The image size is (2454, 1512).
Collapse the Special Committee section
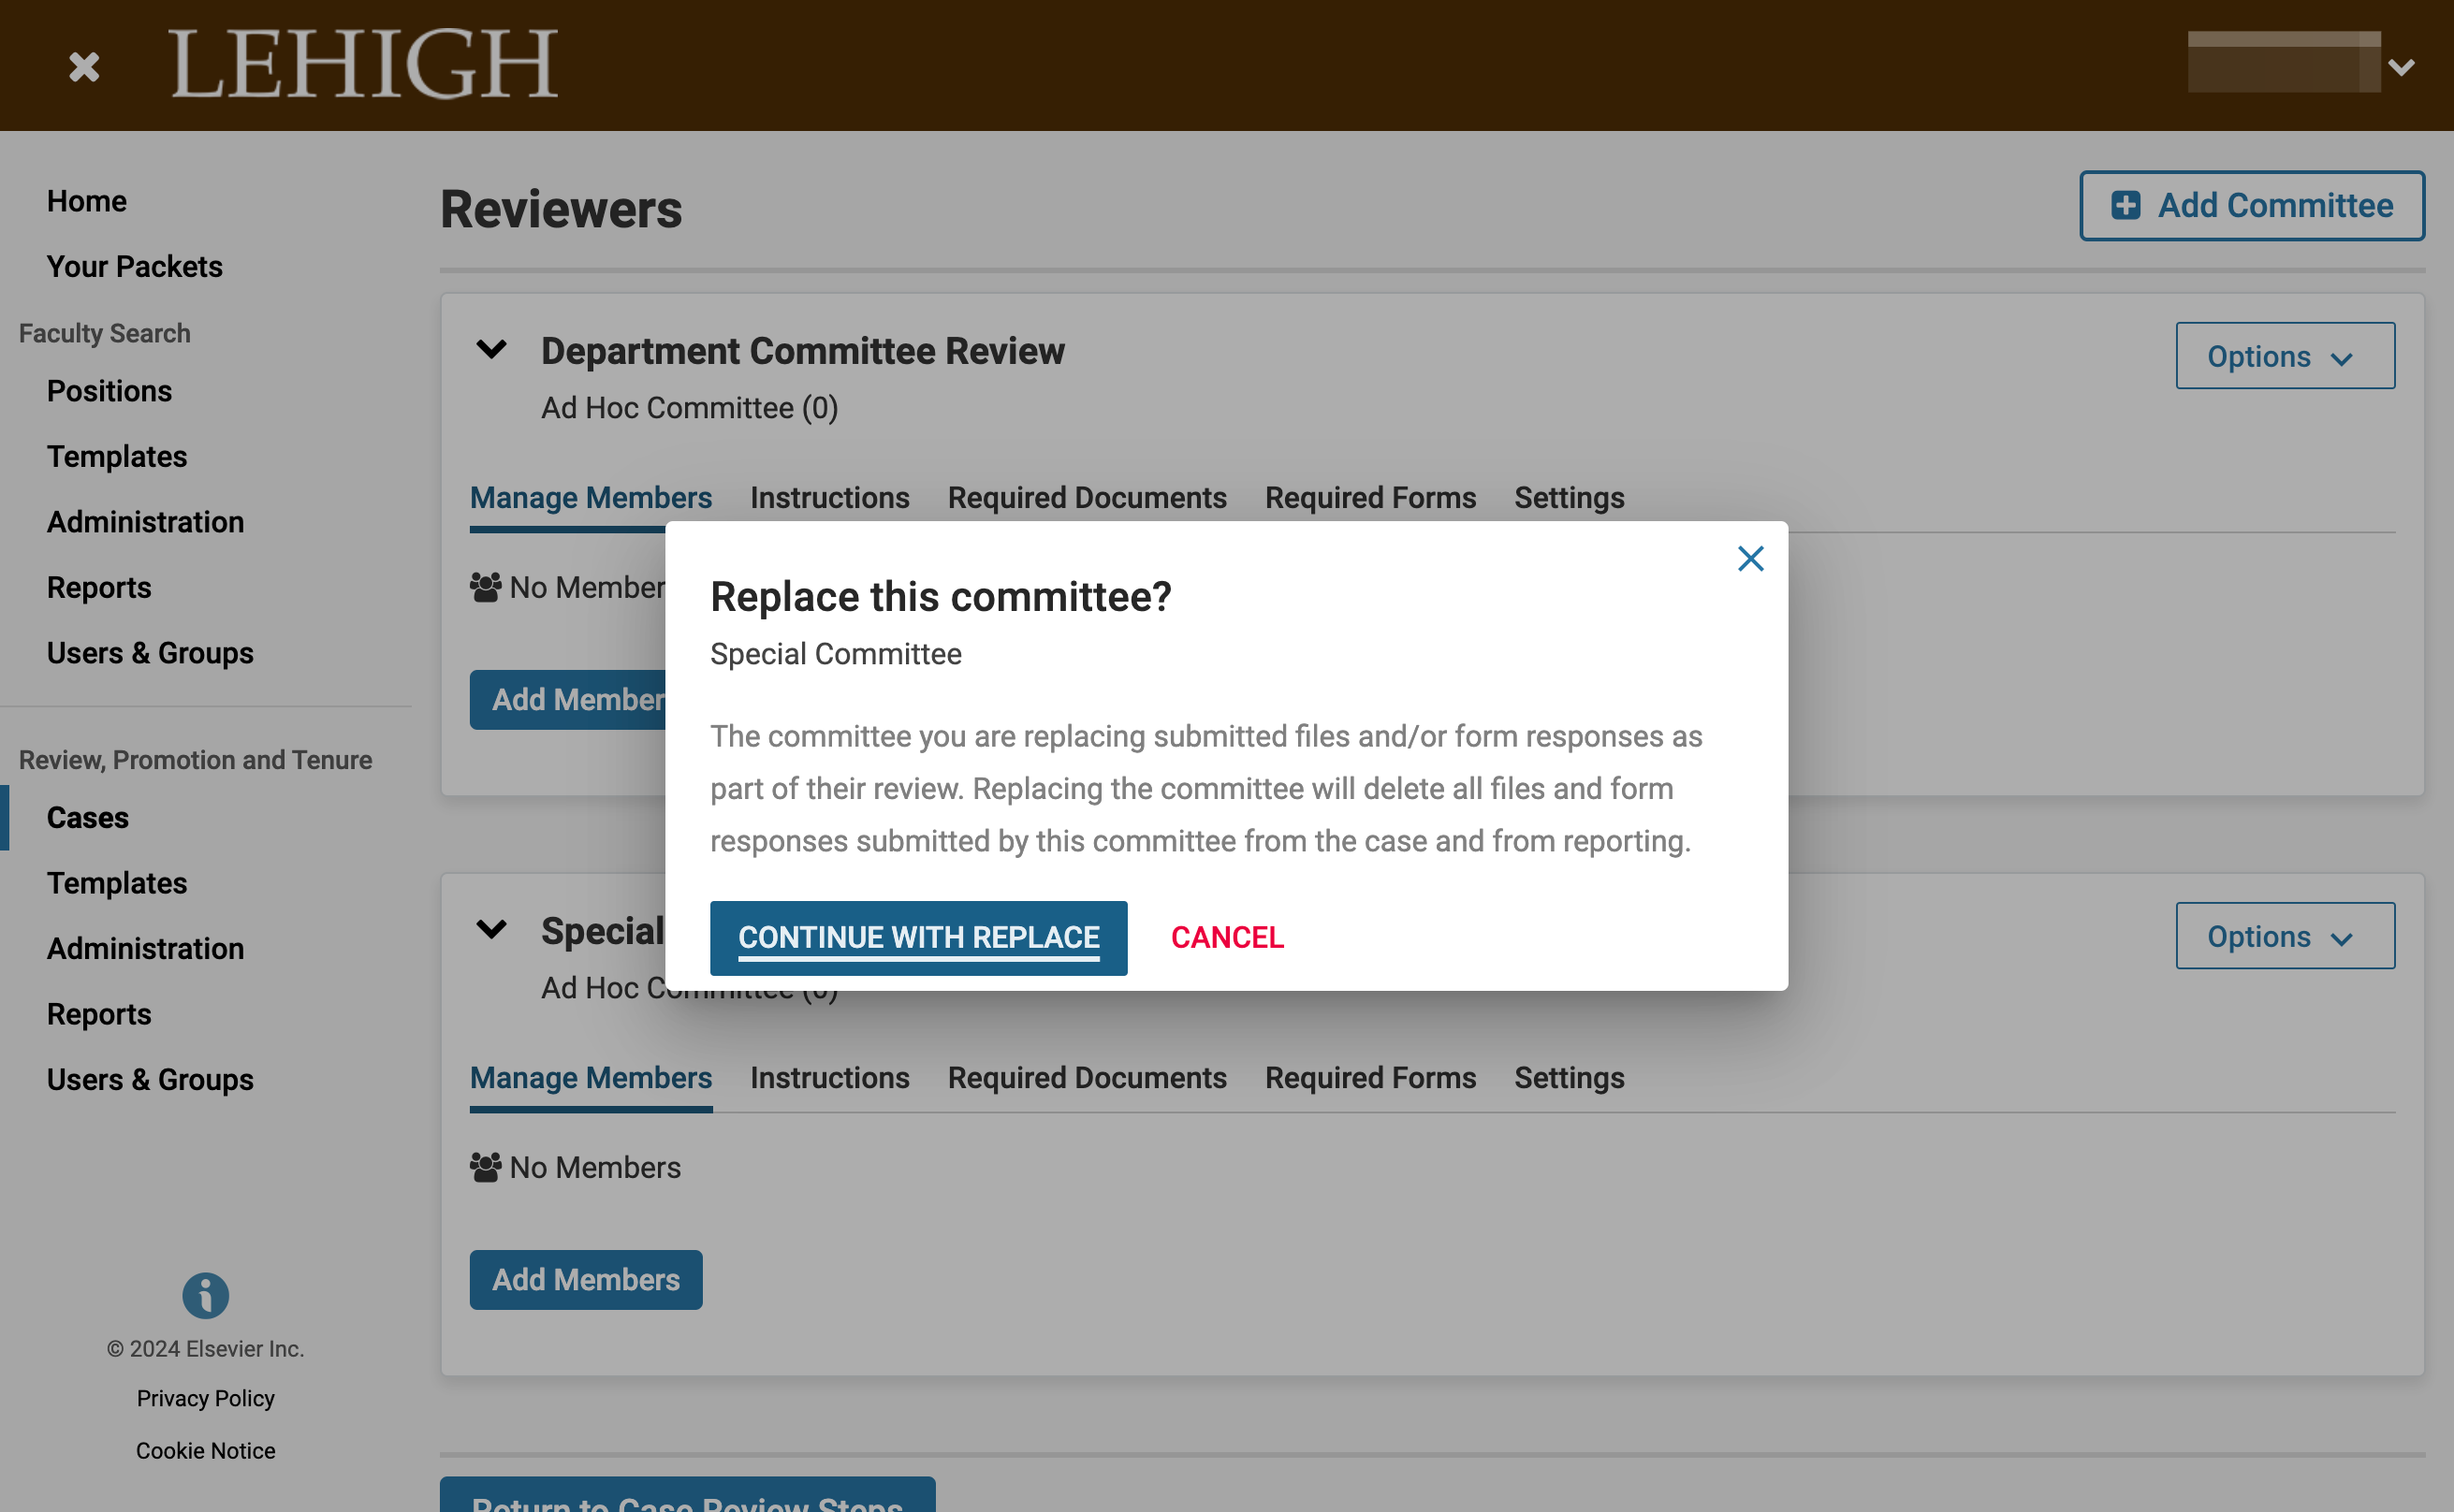tap(491, 930)
